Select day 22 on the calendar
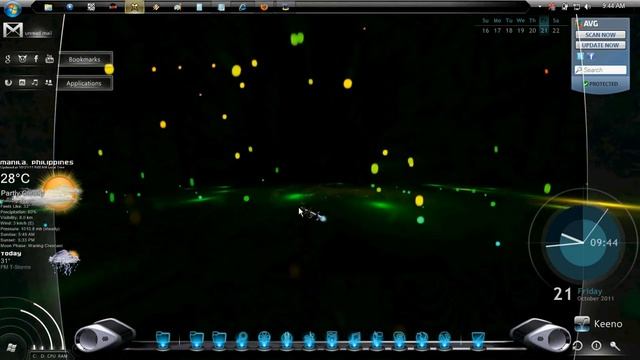The height and width of the screenshot is (360, 640). [x=556, y=31]
